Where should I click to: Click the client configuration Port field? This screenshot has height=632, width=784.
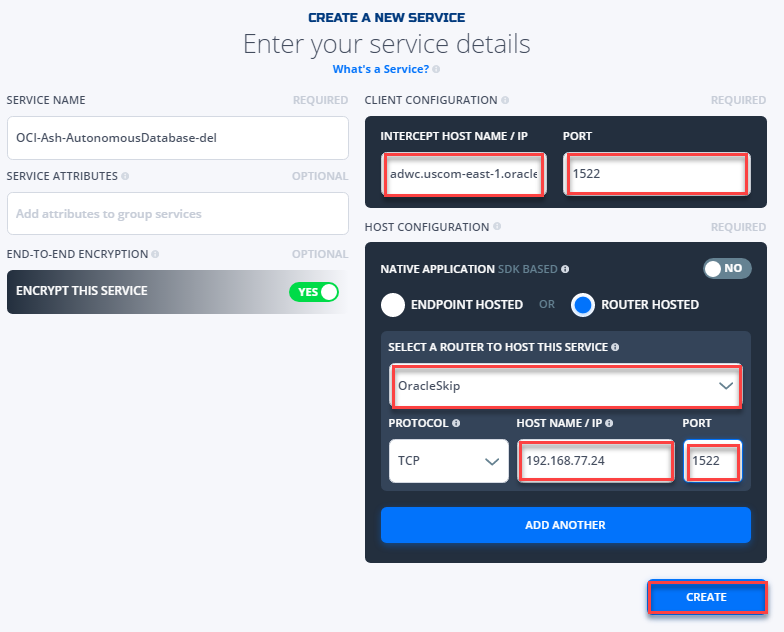pyautogui.click(x=656, y=174)
